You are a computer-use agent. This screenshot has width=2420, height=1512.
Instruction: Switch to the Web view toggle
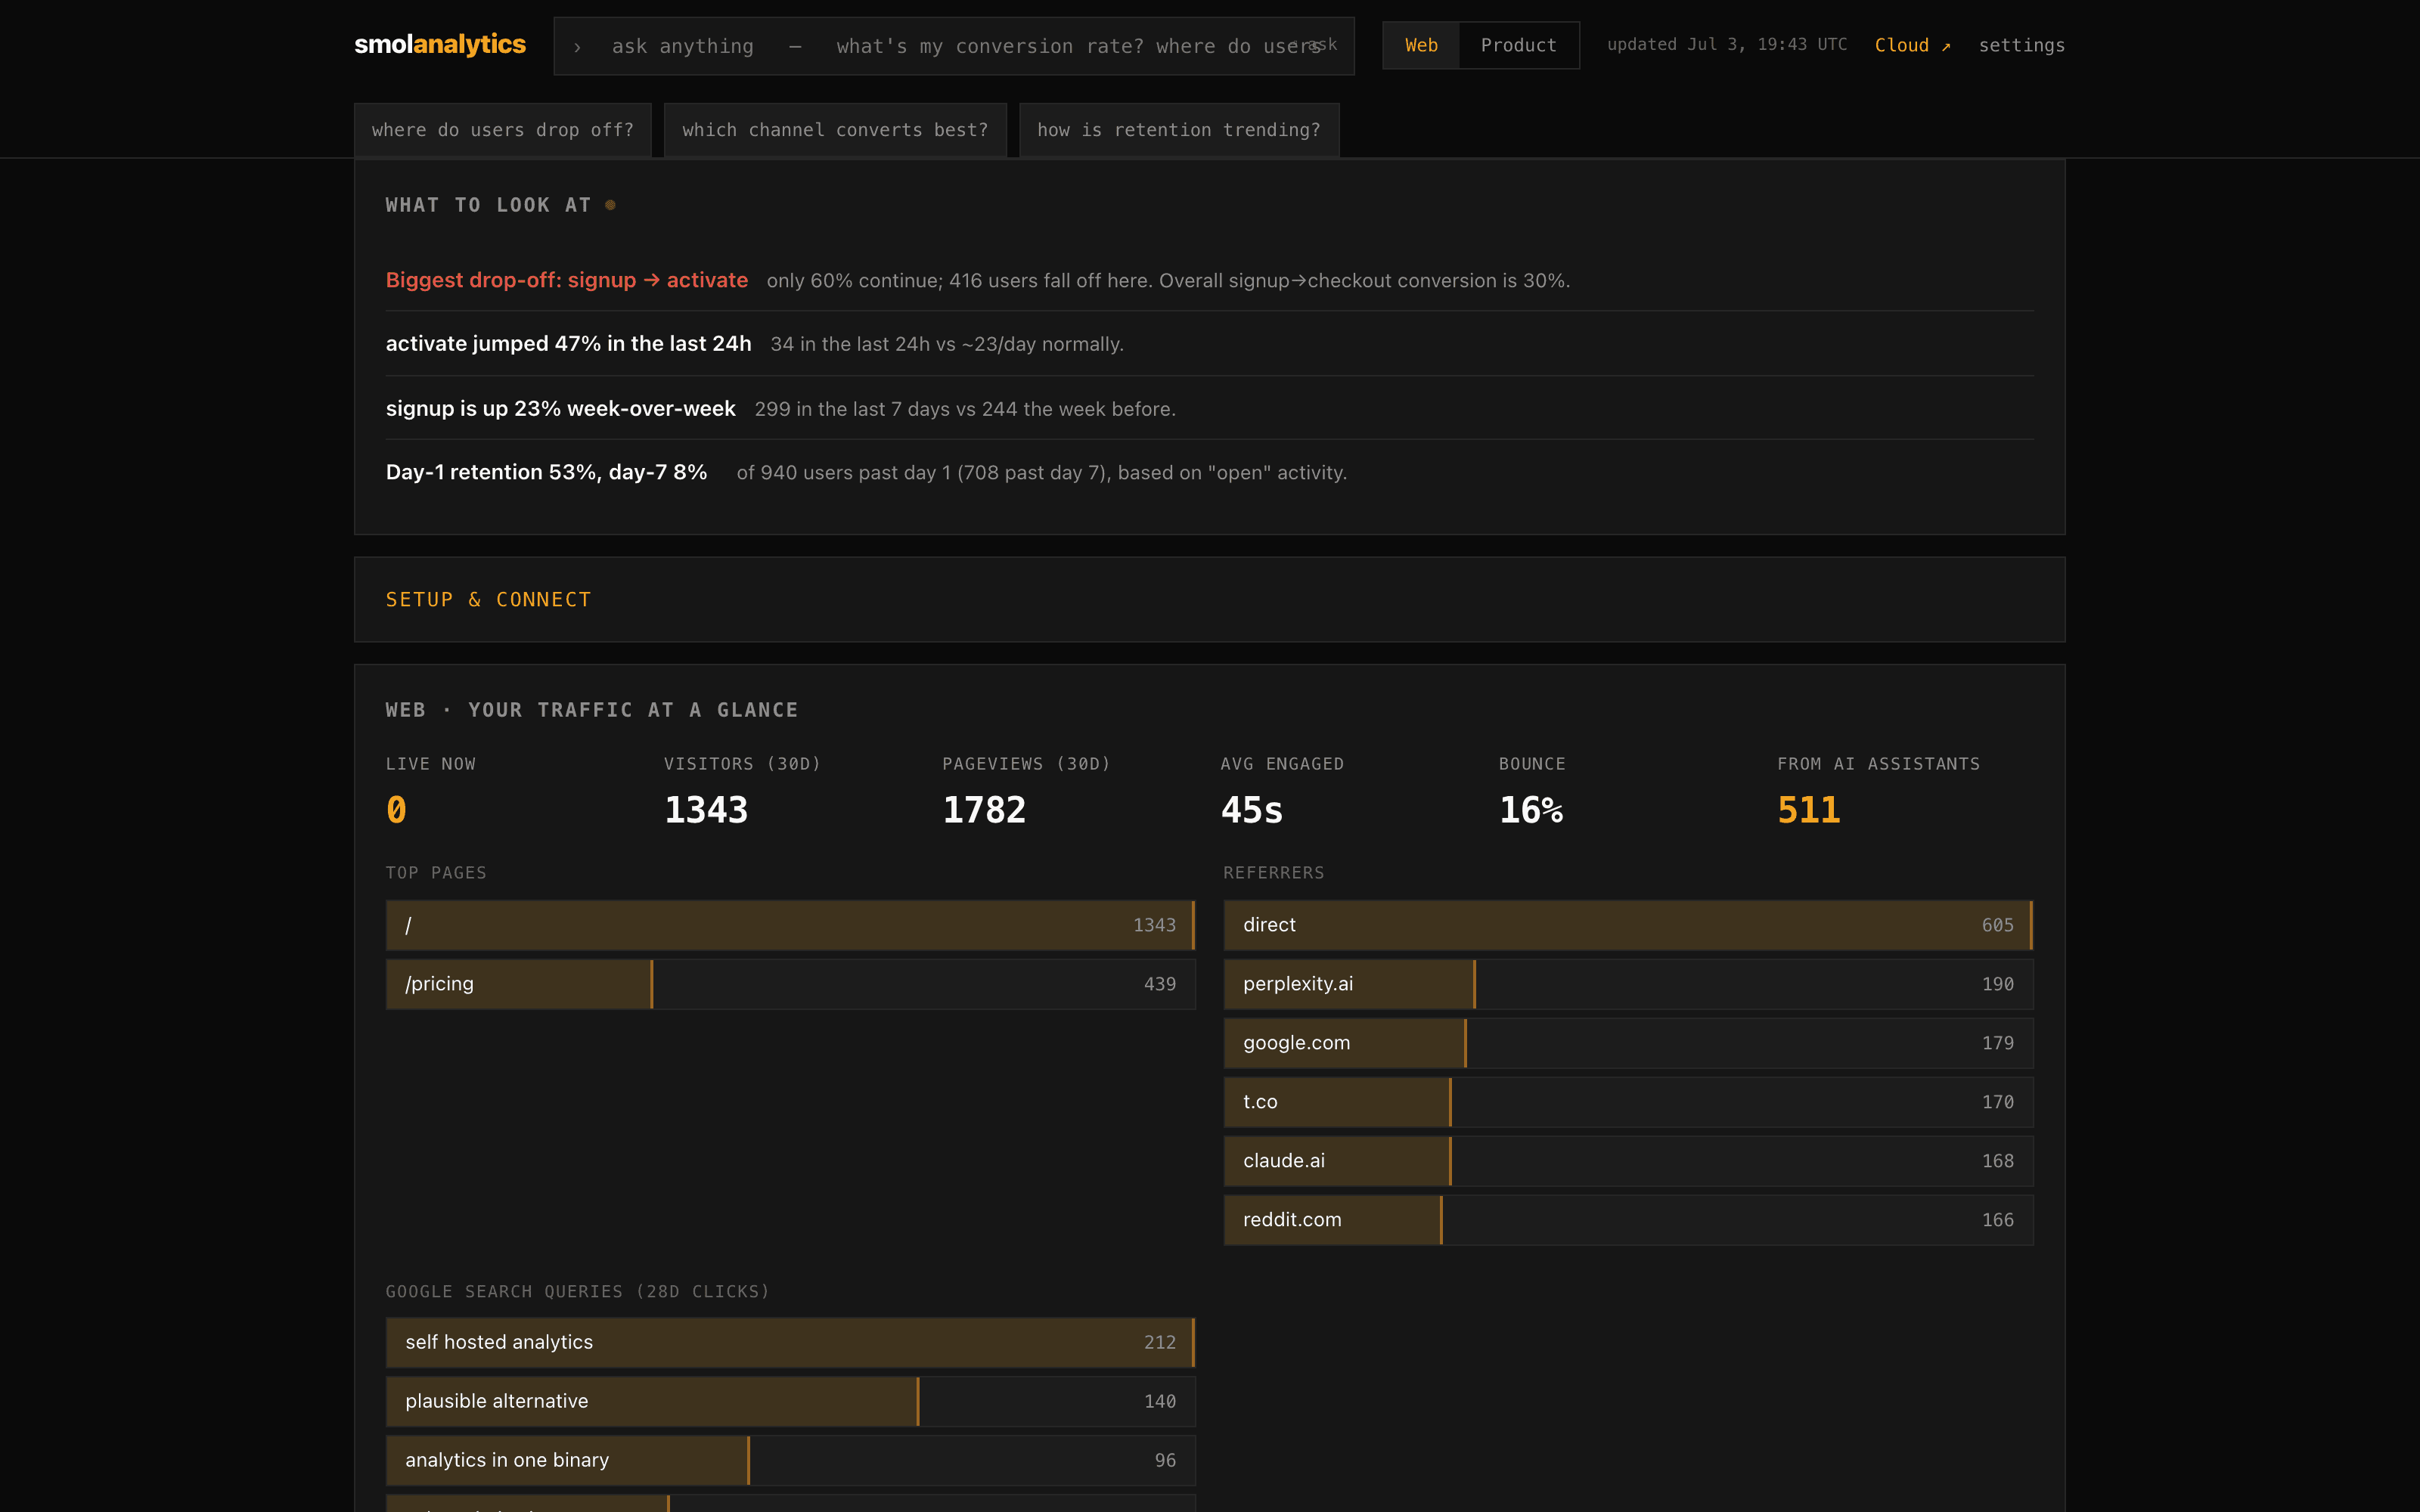coord(1421,45)
